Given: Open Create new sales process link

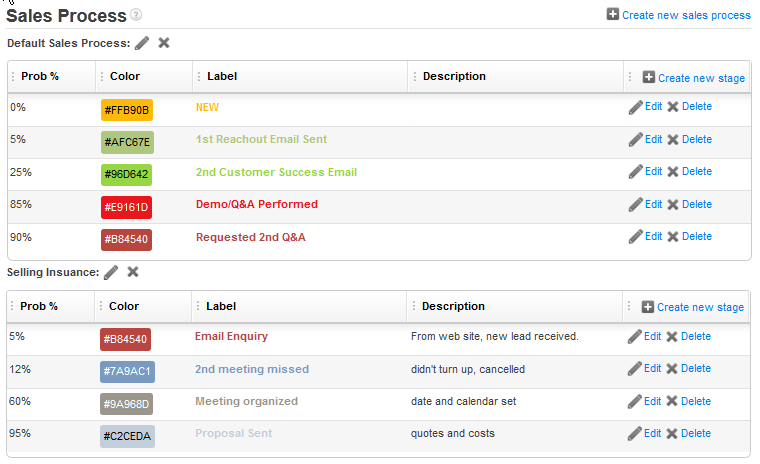Looking at the screenshot, I should (x=686, y=15).
